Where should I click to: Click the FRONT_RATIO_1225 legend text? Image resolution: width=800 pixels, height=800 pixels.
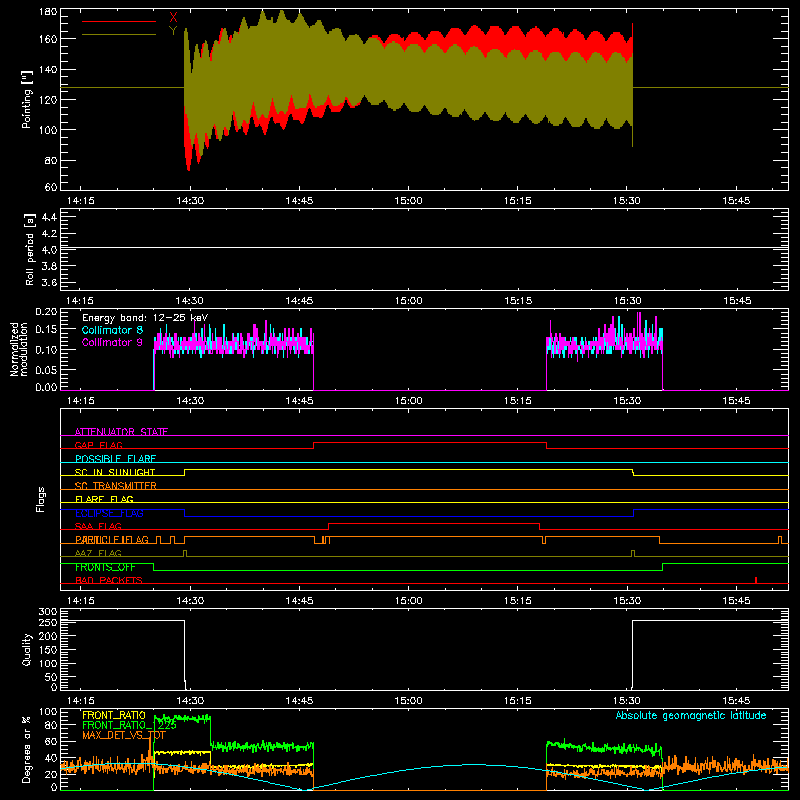[129, 725]
